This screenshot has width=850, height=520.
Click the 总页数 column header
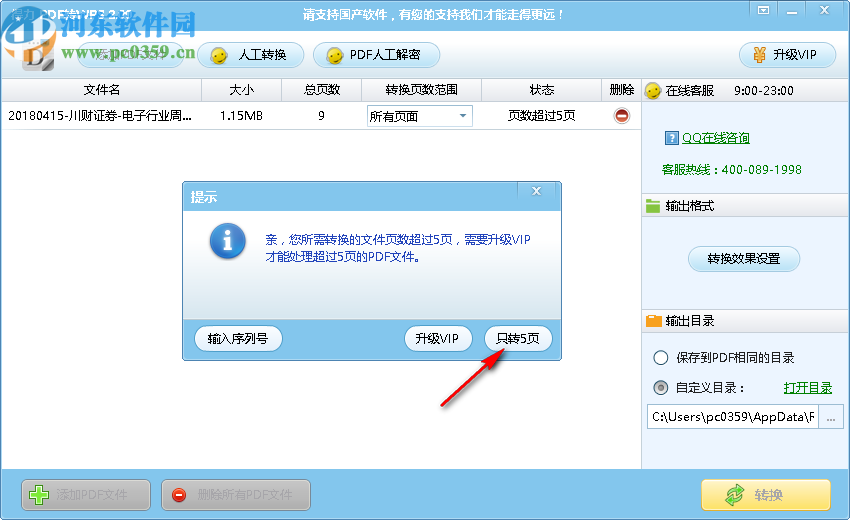[x=321, y=90]
